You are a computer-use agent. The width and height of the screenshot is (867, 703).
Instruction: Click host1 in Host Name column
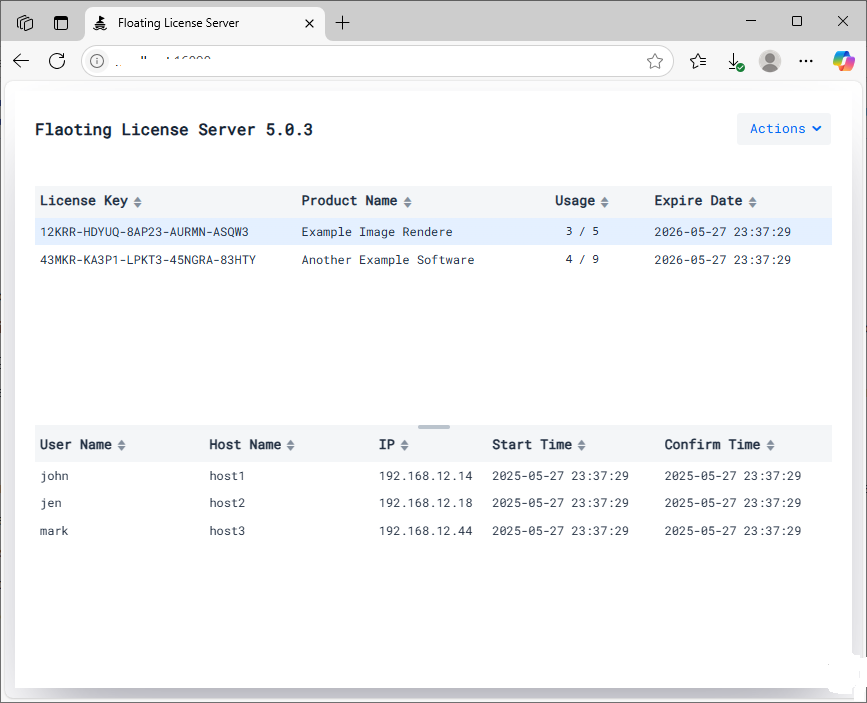tap(227, 476)
